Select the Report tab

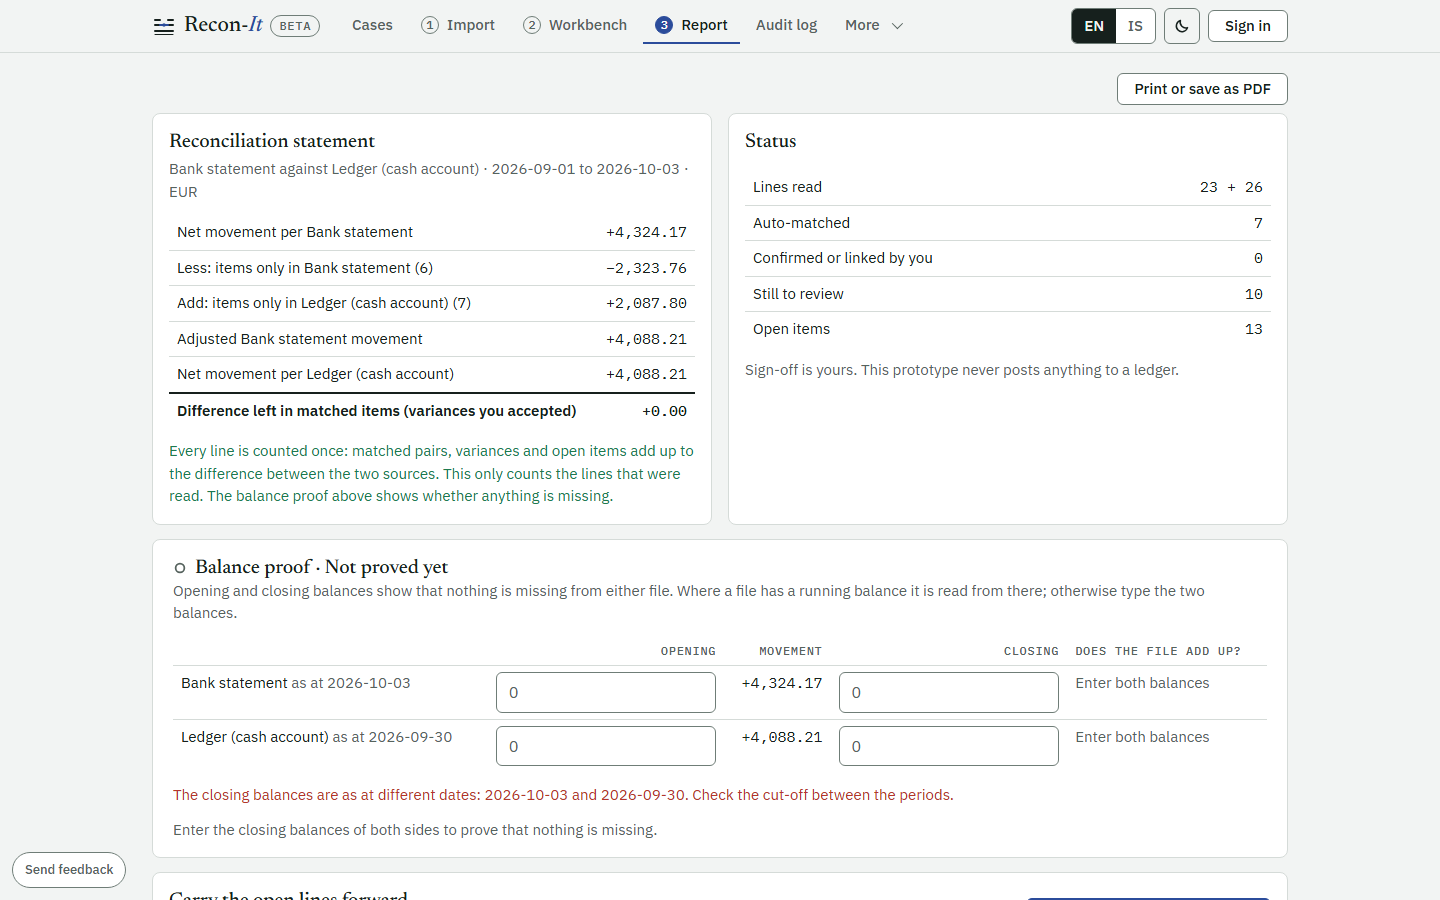(x=691, y=25)
